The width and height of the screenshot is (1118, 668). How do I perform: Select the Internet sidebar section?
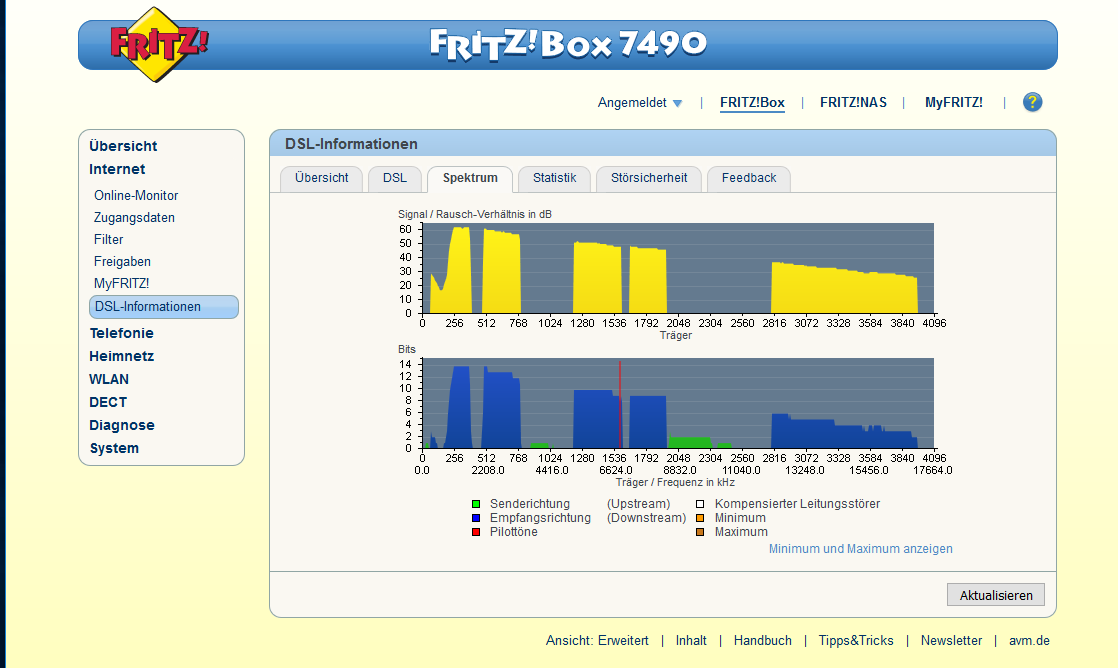point(117,169)
